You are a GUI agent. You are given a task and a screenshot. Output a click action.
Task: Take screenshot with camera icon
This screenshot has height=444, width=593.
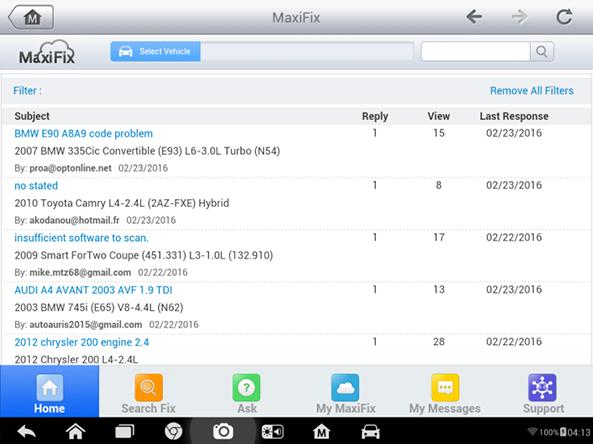[x=223, y=431]
